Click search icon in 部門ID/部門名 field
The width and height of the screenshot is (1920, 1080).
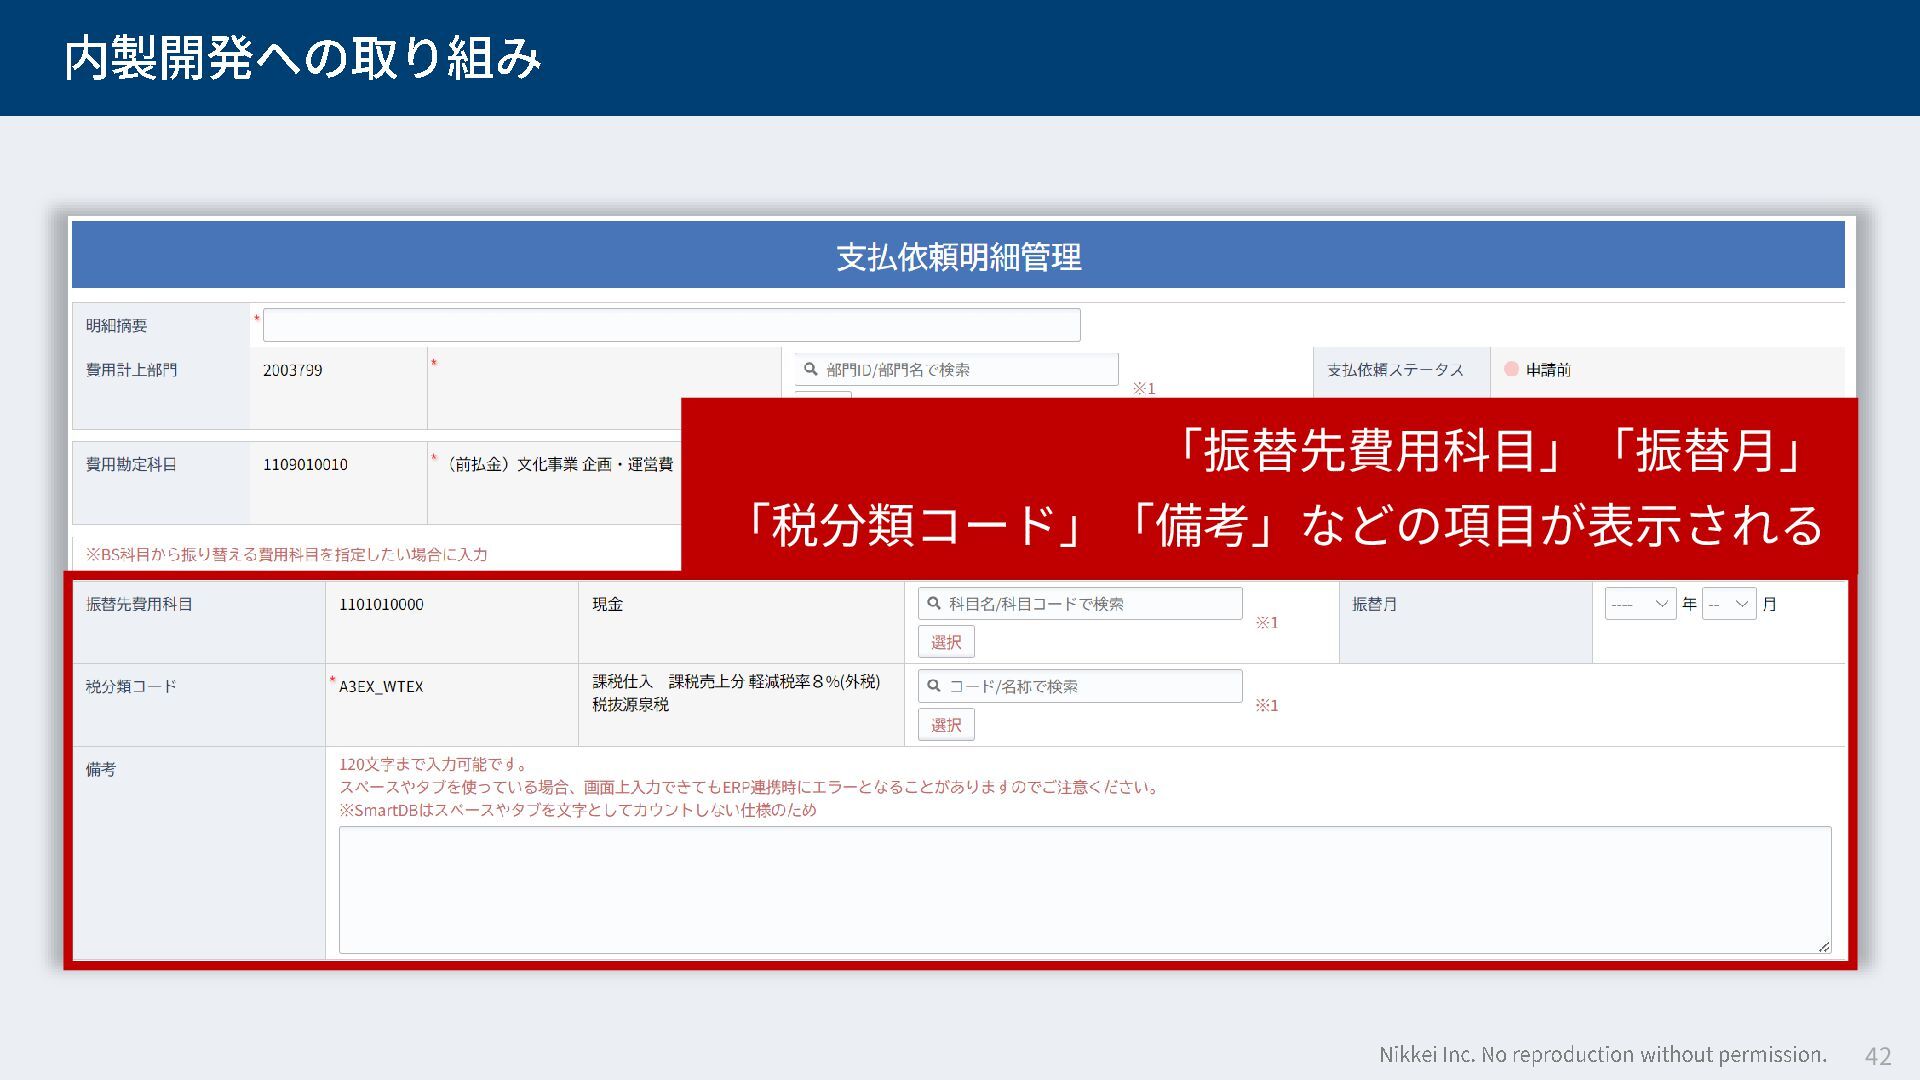[x=811, y=369]
